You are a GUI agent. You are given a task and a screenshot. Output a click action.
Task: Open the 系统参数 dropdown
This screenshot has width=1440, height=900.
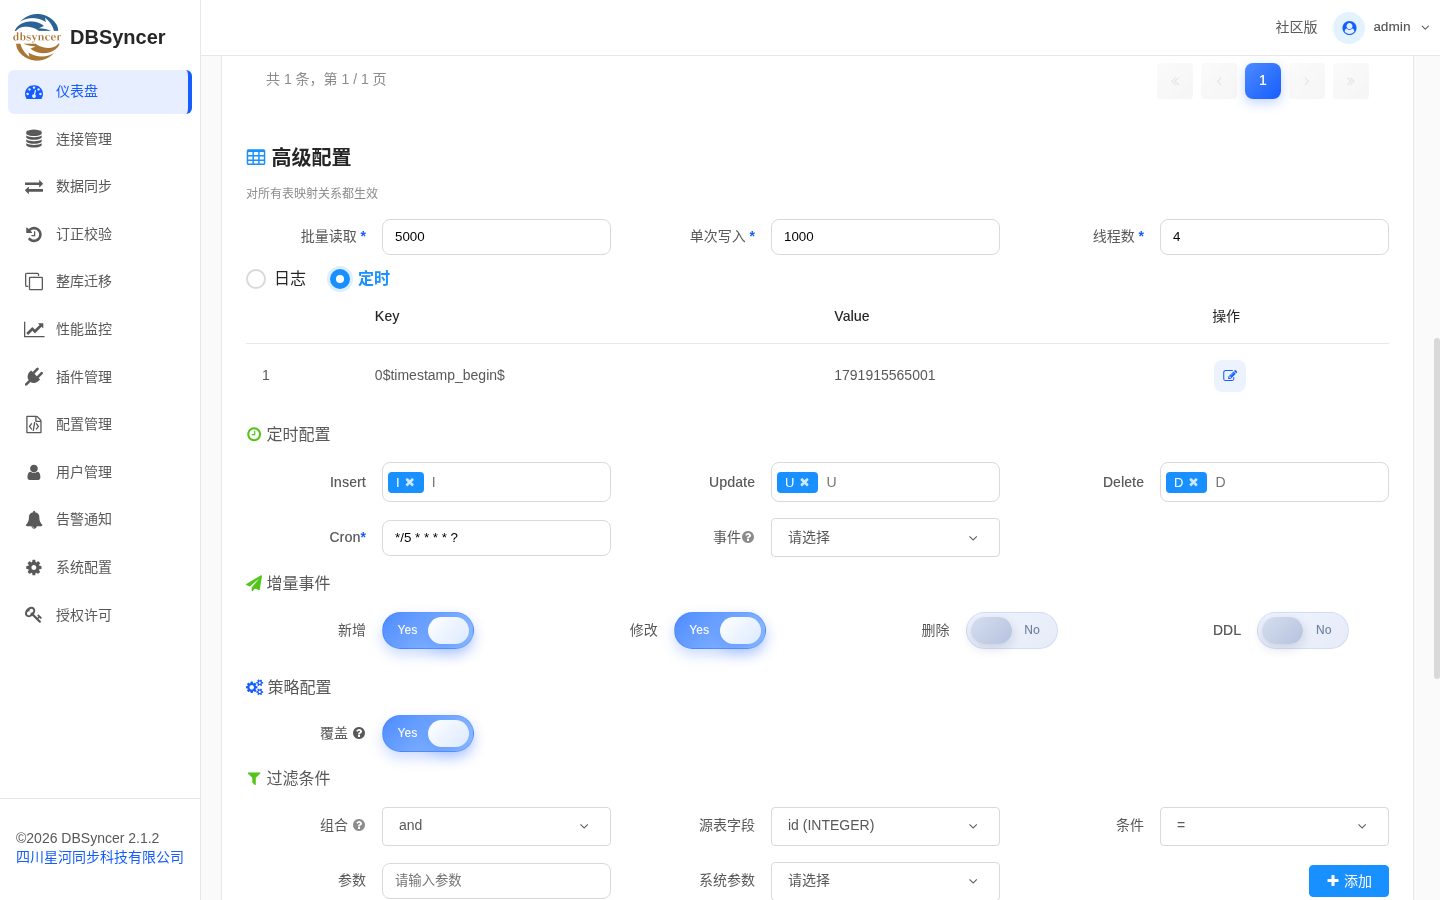(x=885, y=881)
